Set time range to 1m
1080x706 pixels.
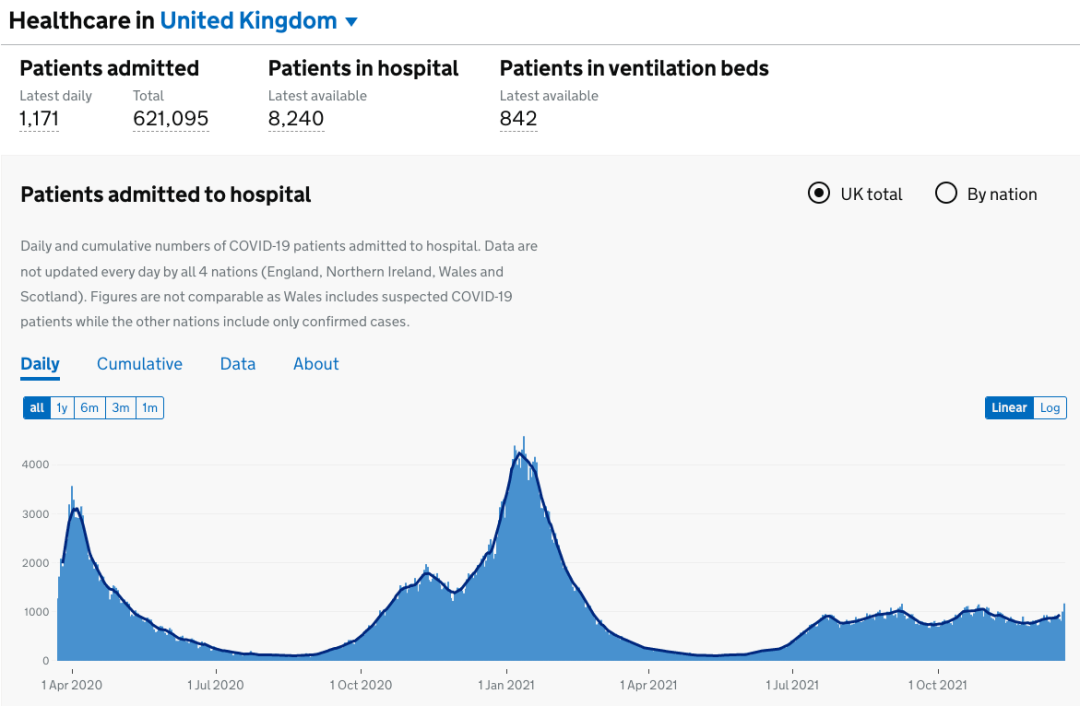[149, 408]
